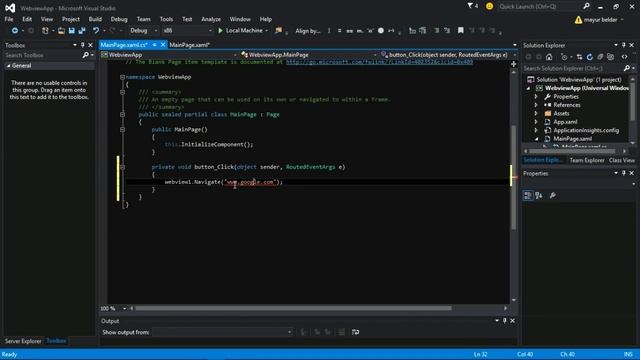
Task: Click Collapse All icon in Solution Explorer
Action: click(x=600, y=57)
